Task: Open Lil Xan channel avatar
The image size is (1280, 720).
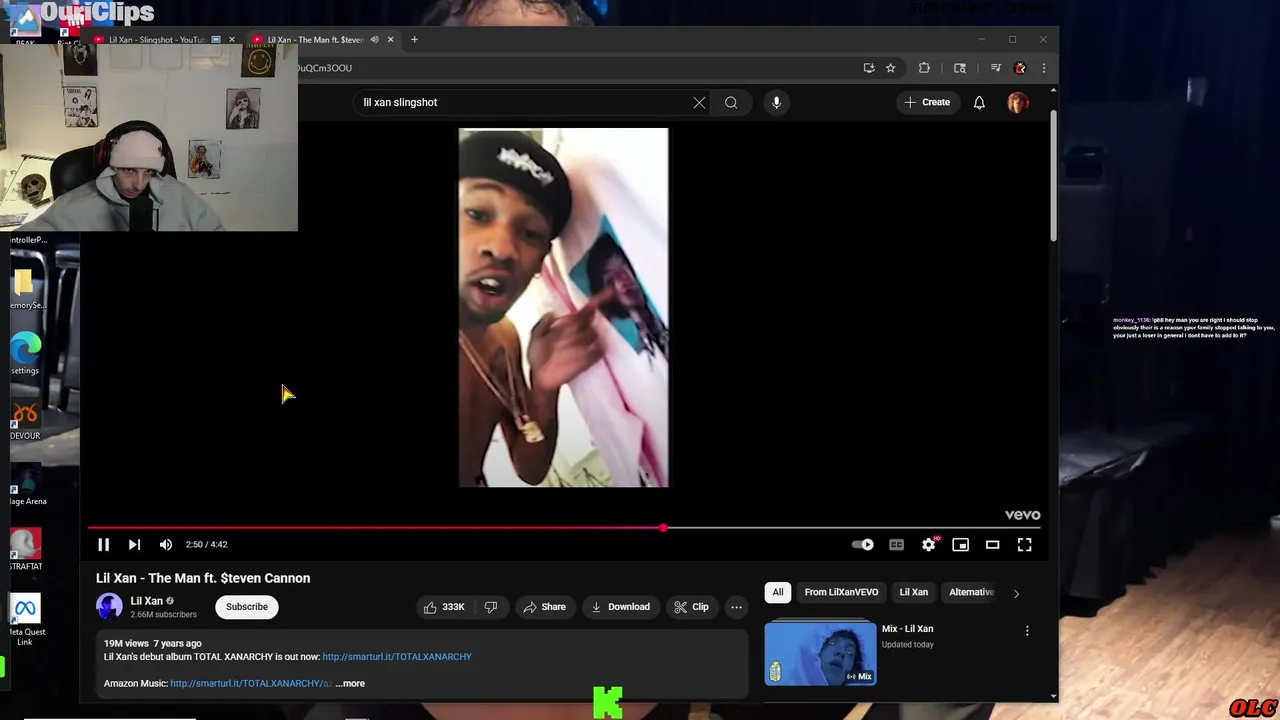Action: [109, 606]
